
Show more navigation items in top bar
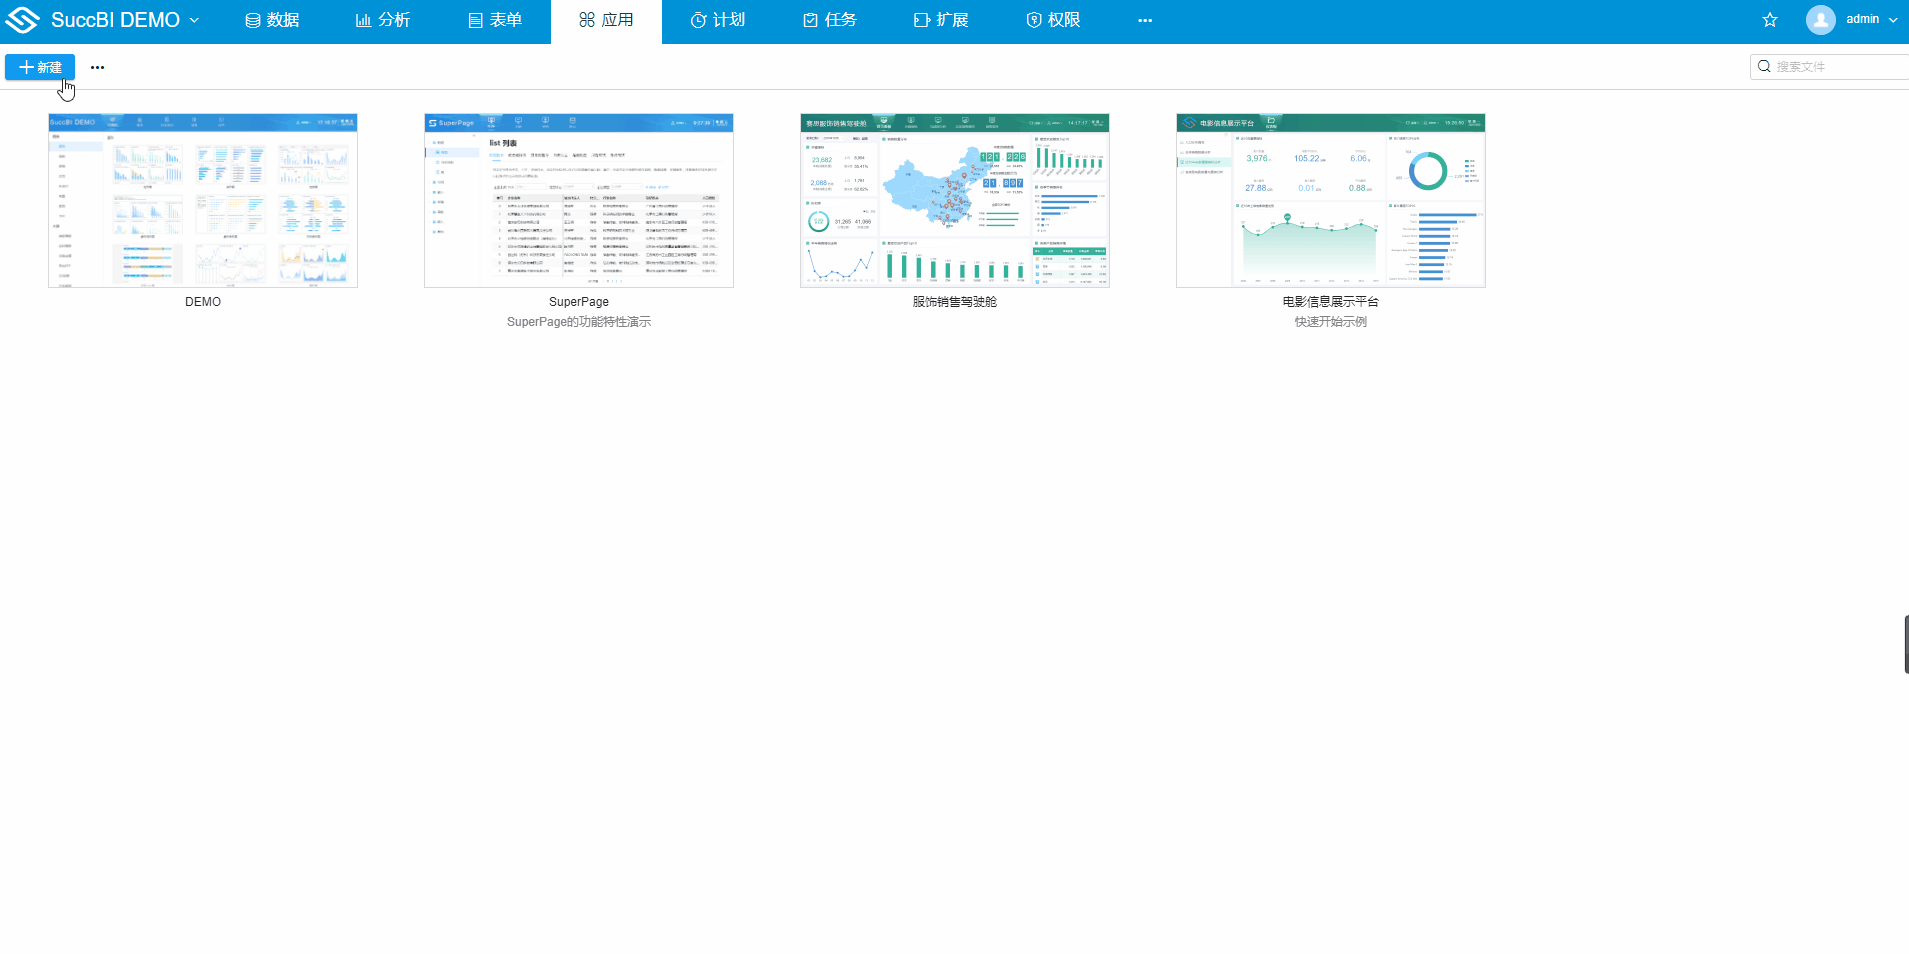pos(1145,20)
